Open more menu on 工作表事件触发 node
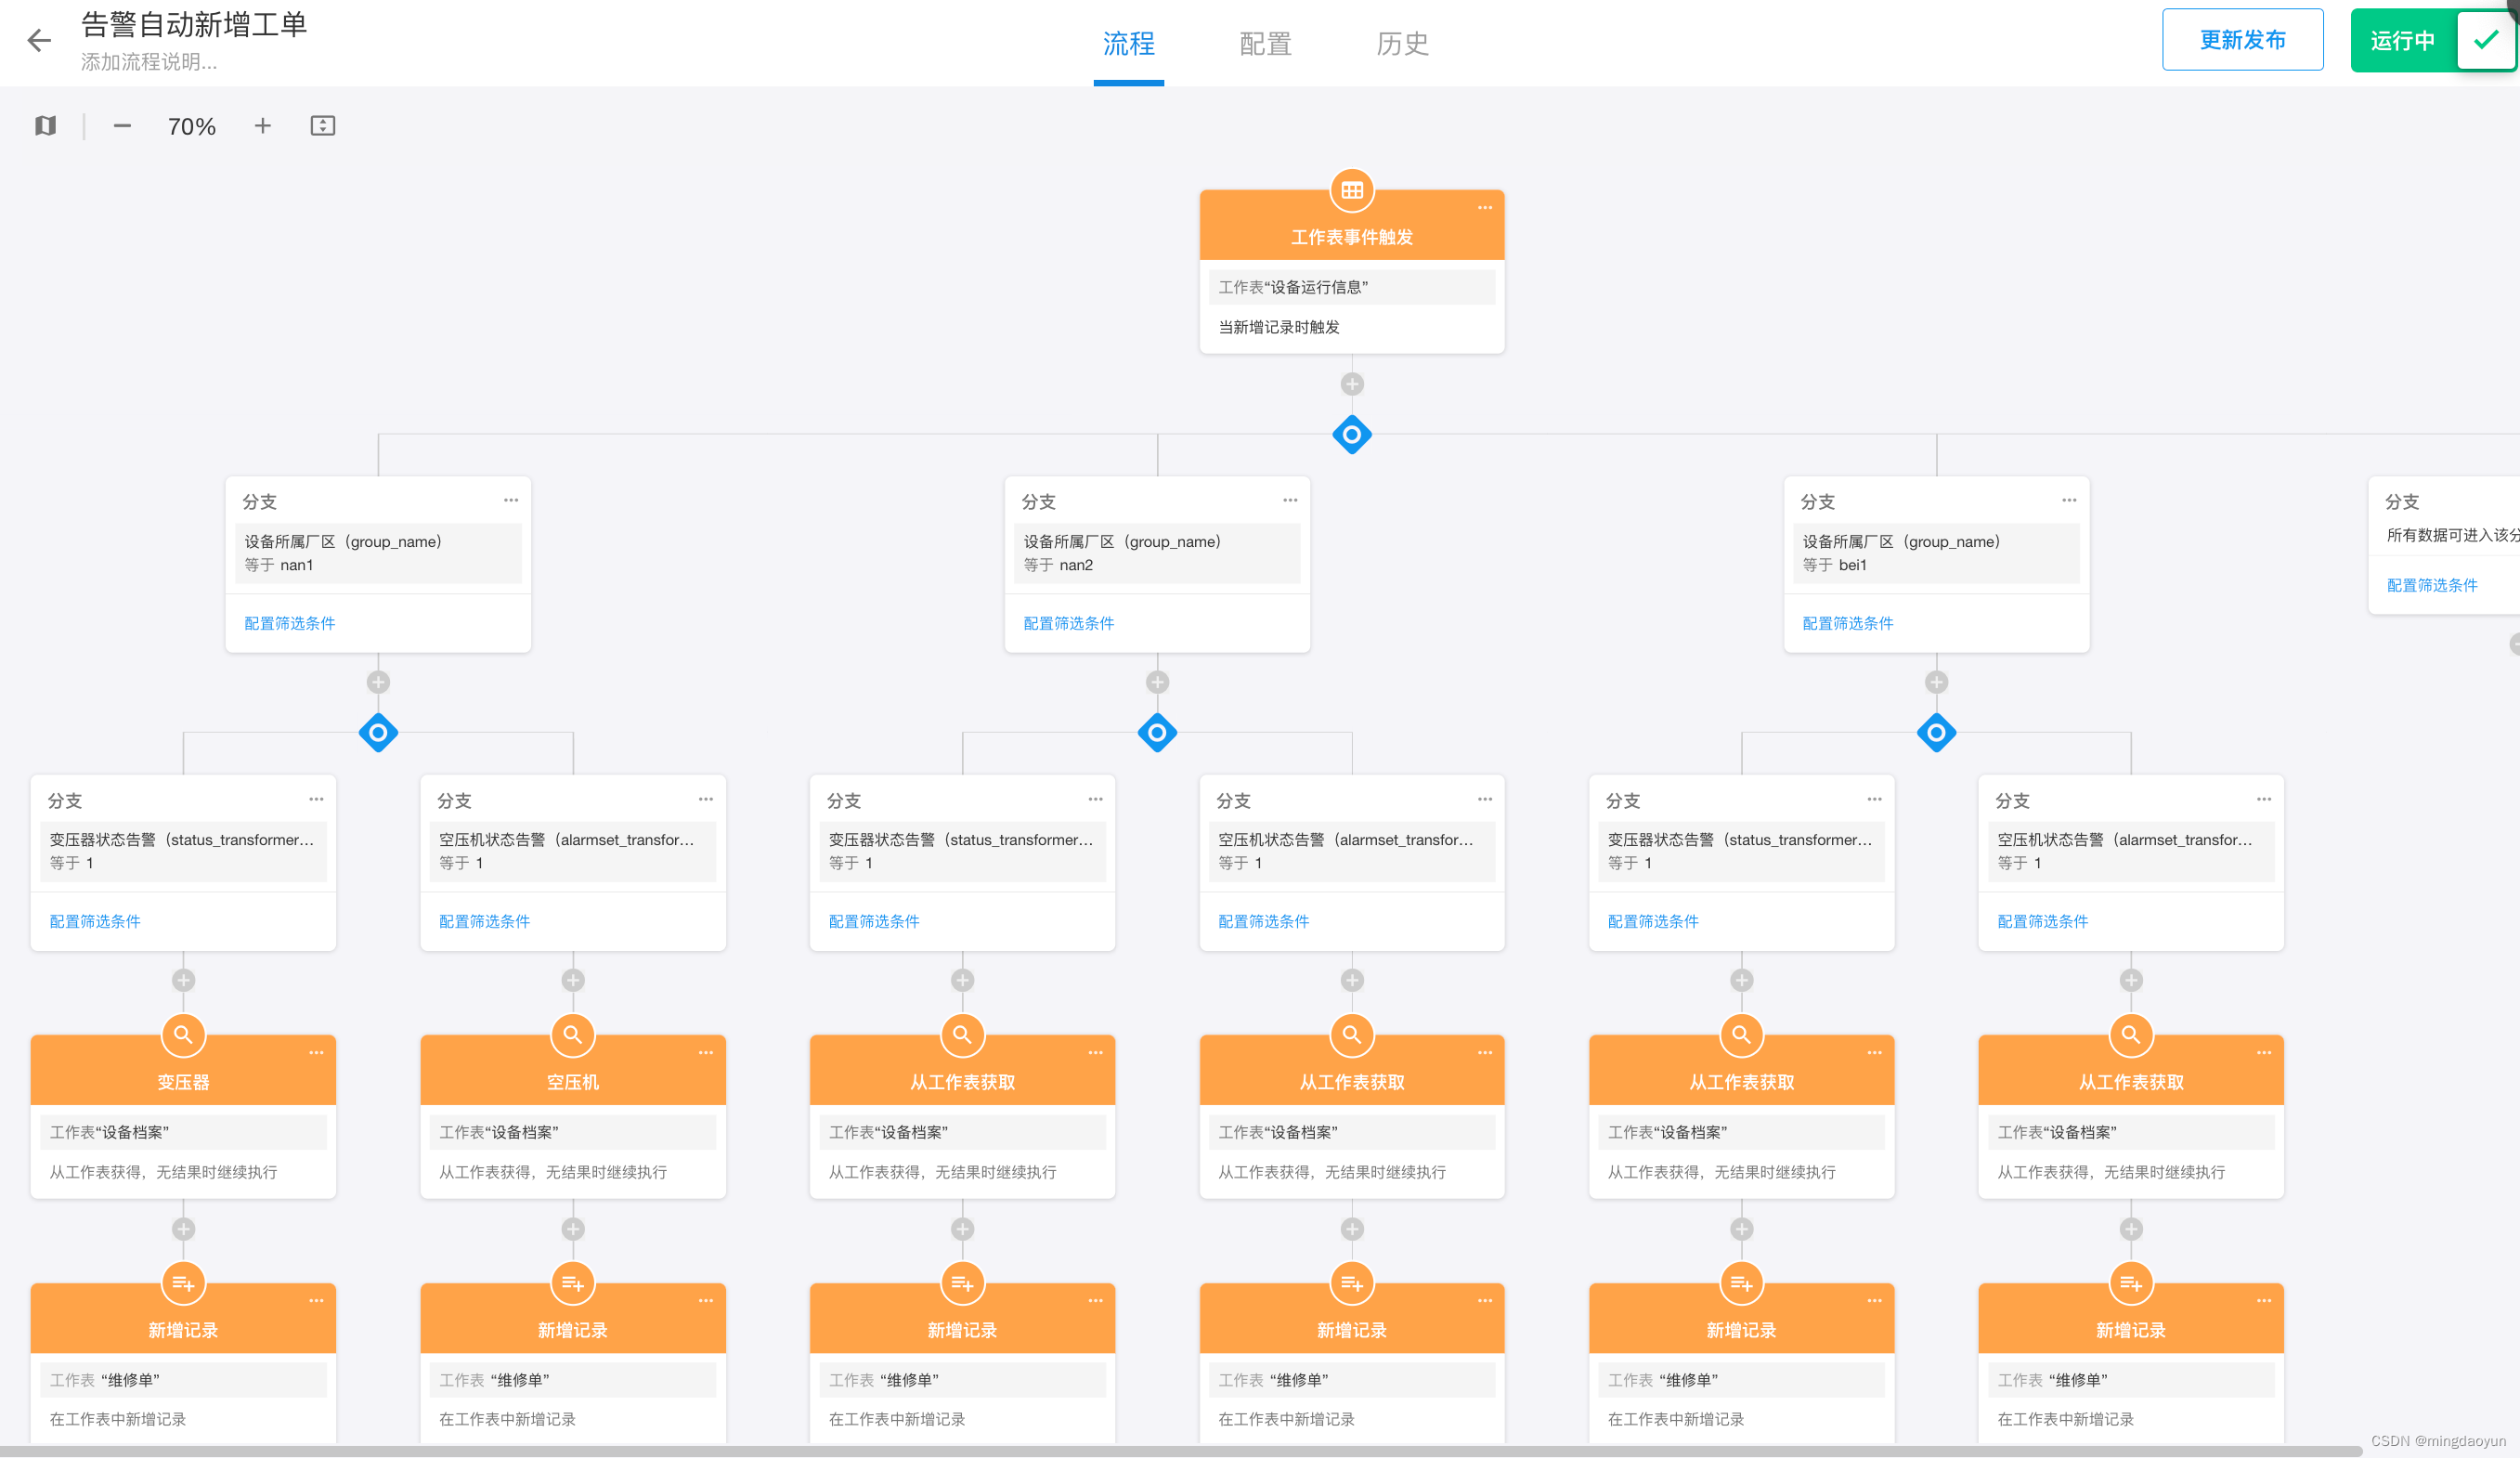 (x=1485, y=208)
